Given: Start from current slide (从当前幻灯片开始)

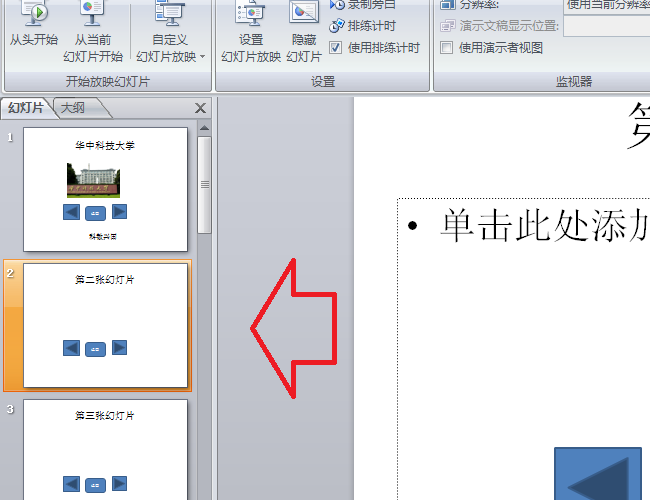Looking at the screenshot, I should (93, 32).
